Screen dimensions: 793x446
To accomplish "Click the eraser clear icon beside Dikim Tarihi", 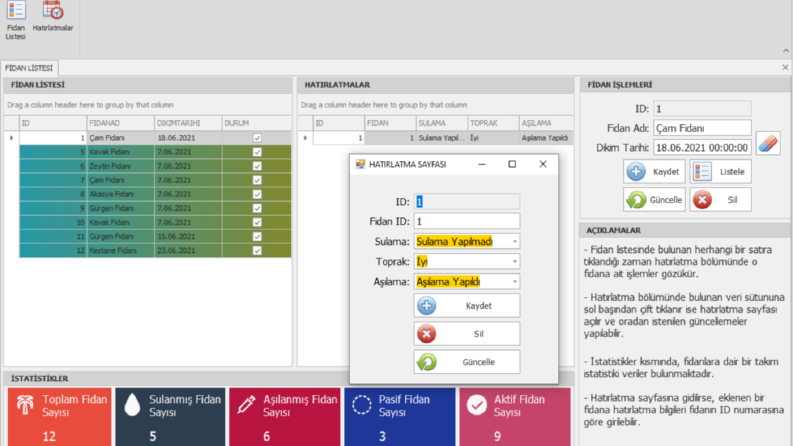I will (x=768, y=143).
